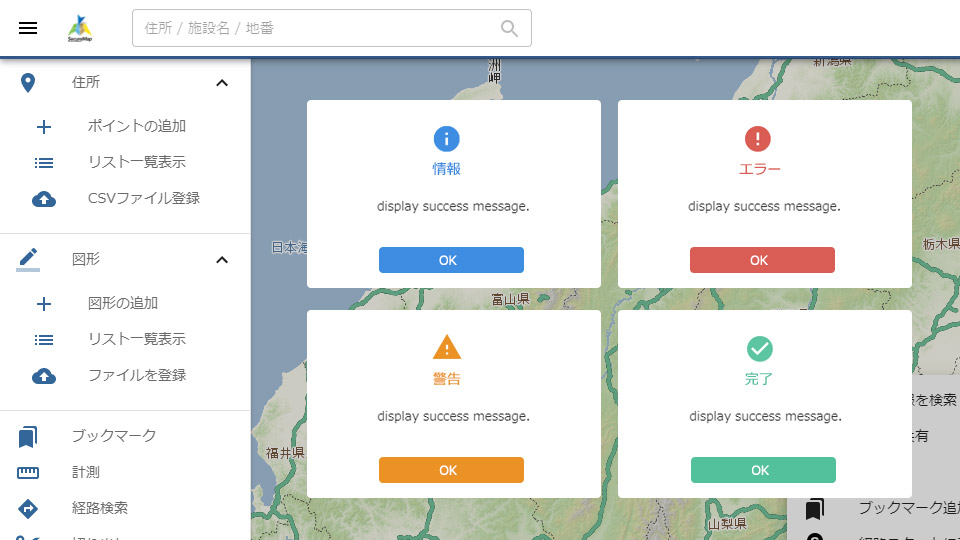Click the list icon under 図形
Image resolution: width=960 pixels, height=540 pixels.
(x=44, y=340)
